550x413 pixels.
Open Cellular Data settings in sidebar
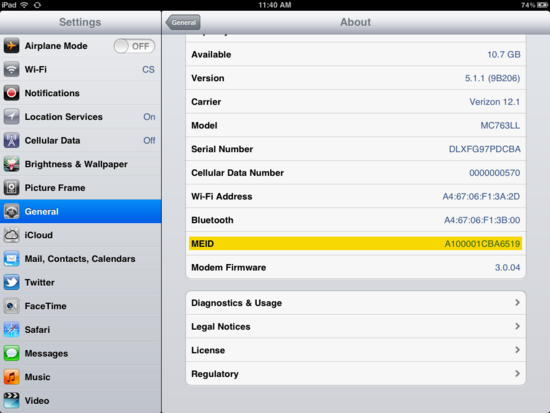click(x=81, y=140)
